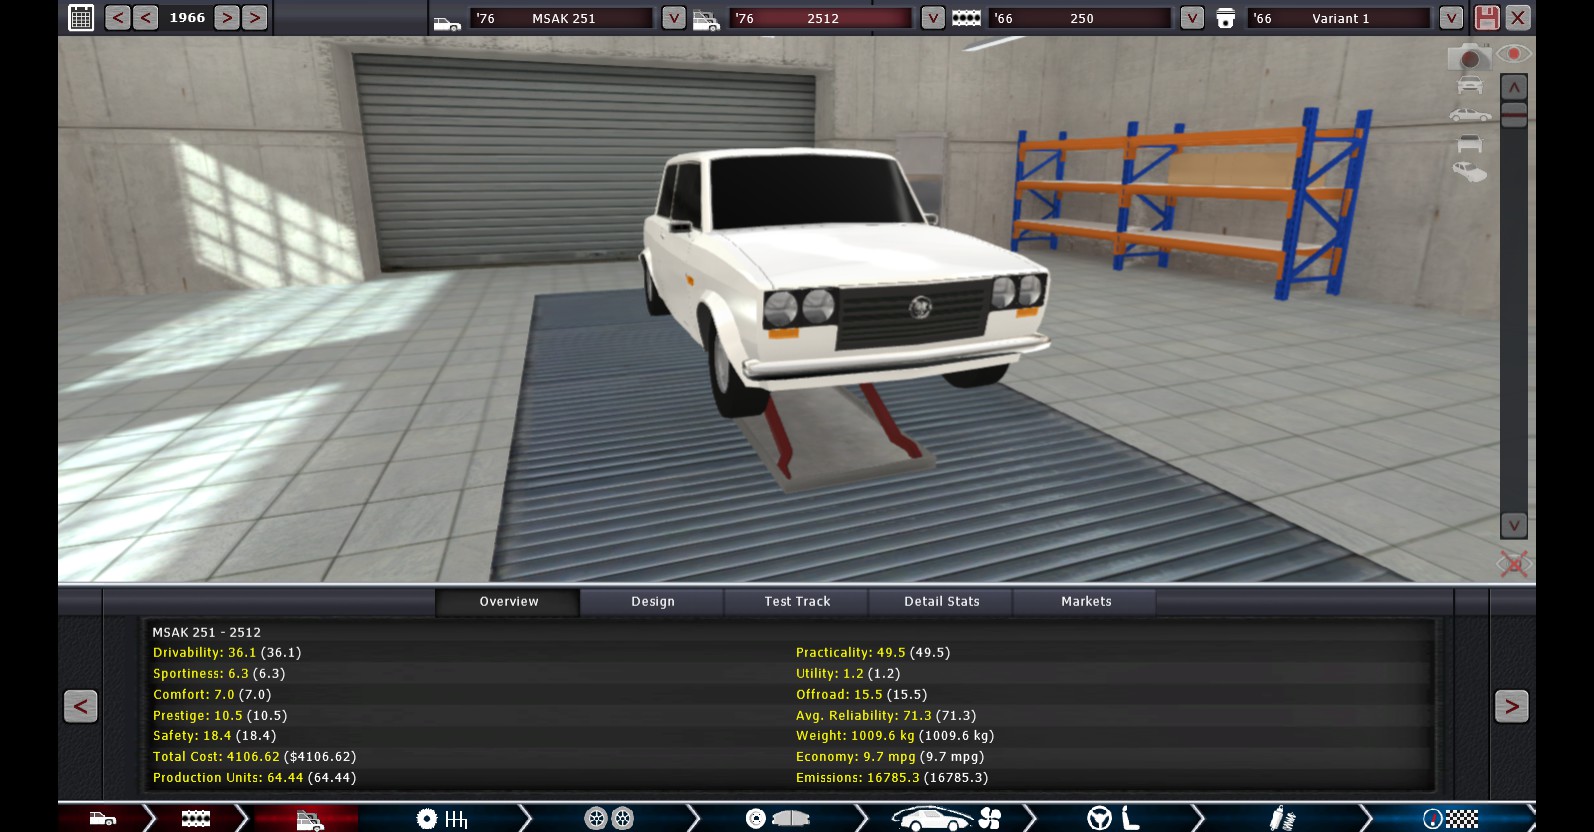Click the car model icon beside MSAK 251
1594x832 pixels.
click(x=447, y=20)
